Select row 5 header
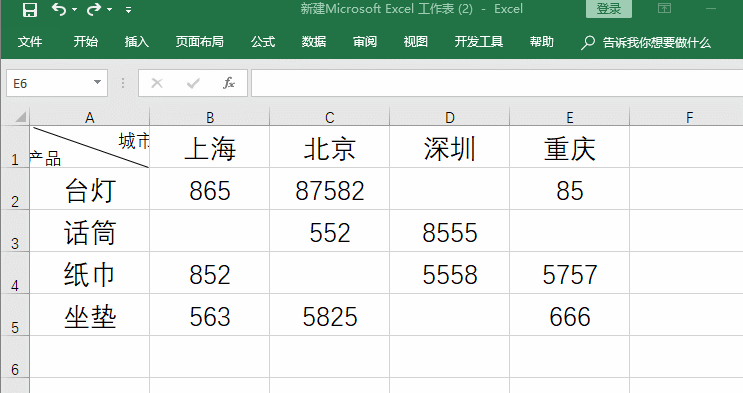Viewport: 743px width, 393px height. 15,315
